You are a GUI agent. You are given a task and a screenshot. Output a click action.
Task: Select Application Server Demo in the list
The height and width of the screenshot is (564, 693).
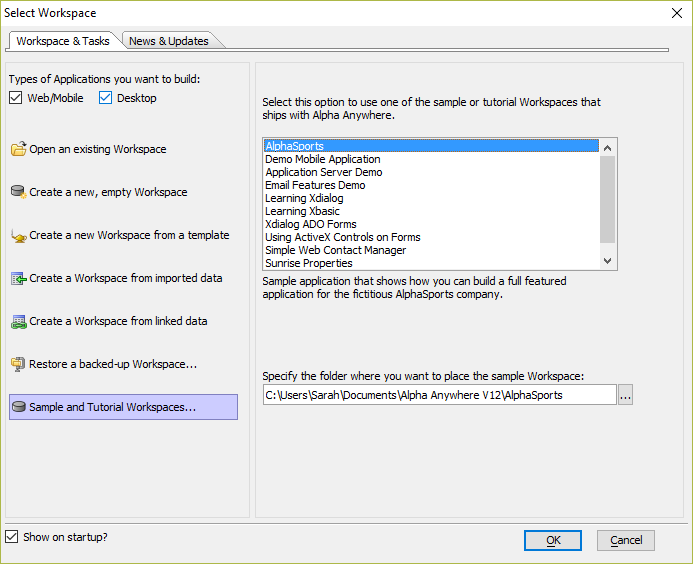(431, 172)
